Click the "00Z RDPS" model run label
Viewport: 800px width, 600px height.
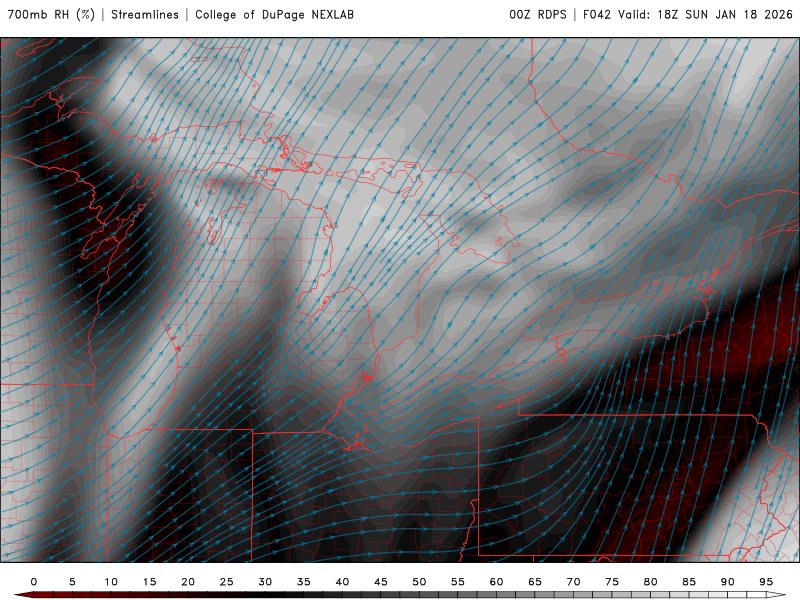tap(538, 15)
